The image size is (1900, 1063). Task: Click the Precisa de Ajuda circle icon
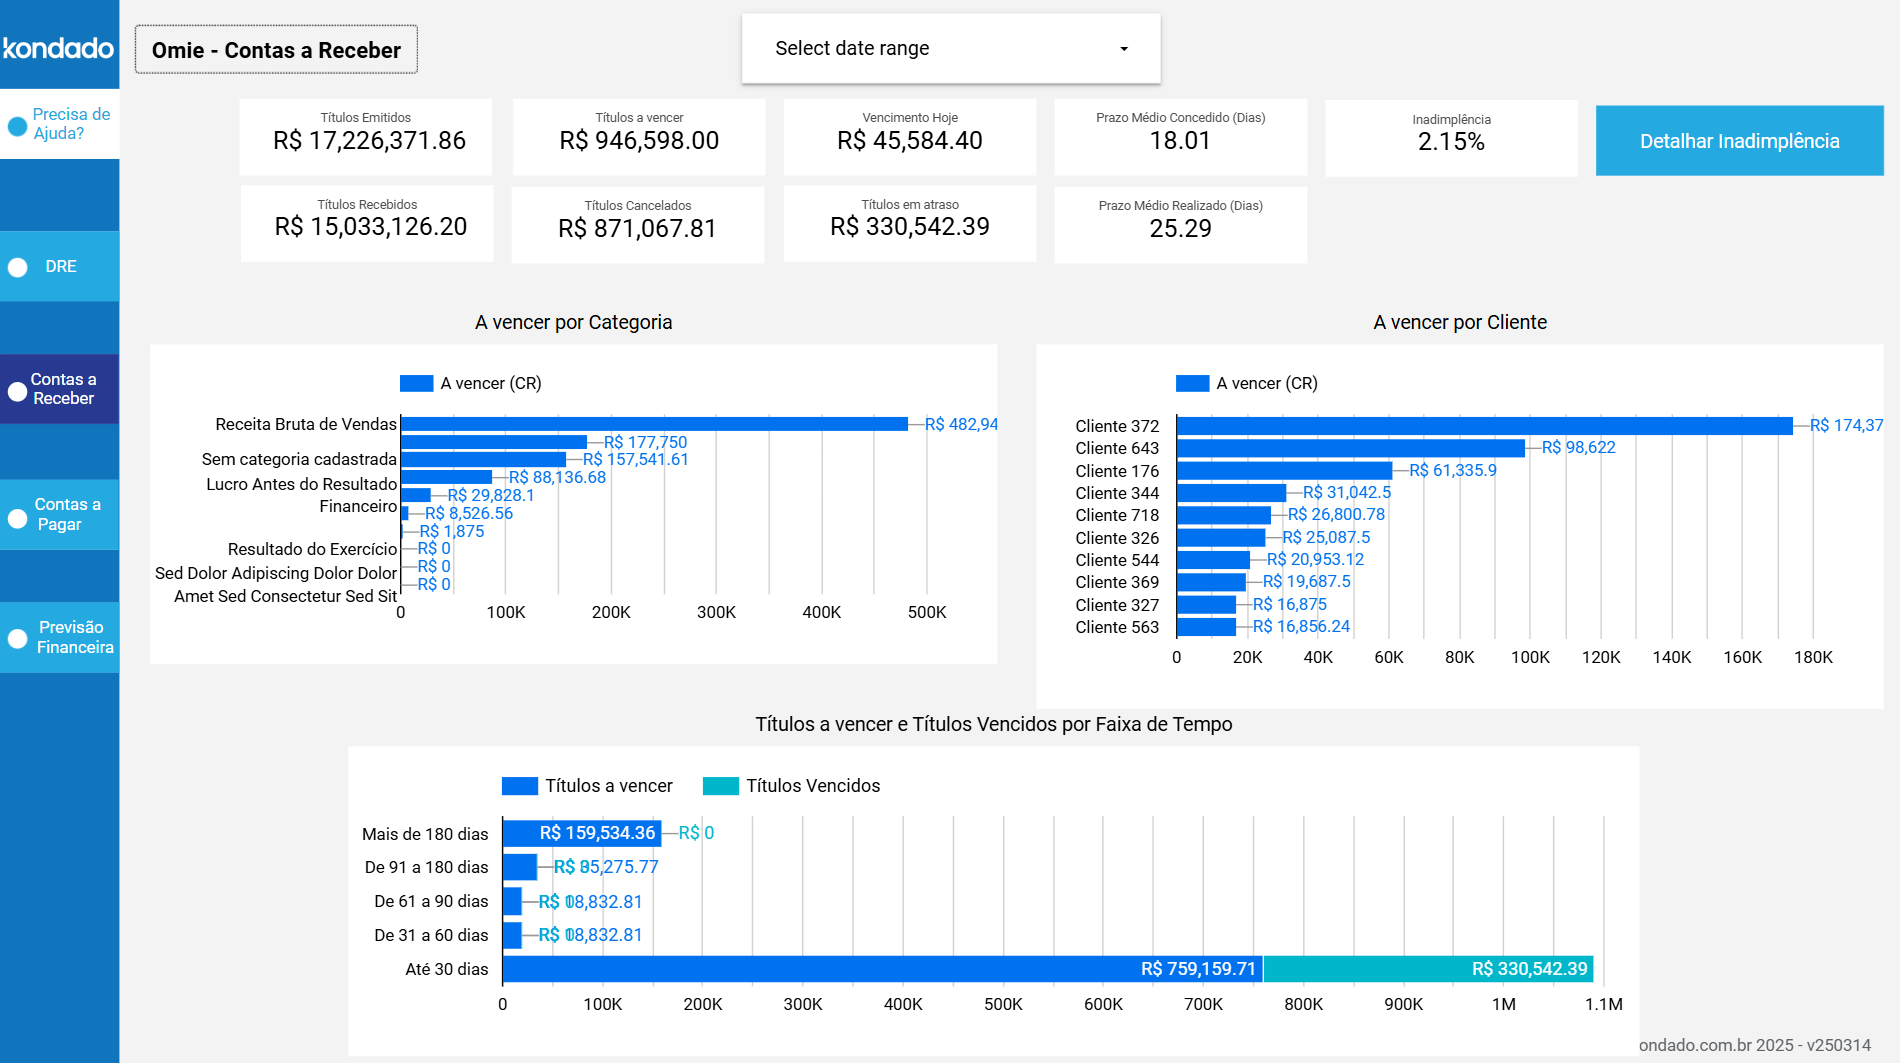click(x=16, y=125)
